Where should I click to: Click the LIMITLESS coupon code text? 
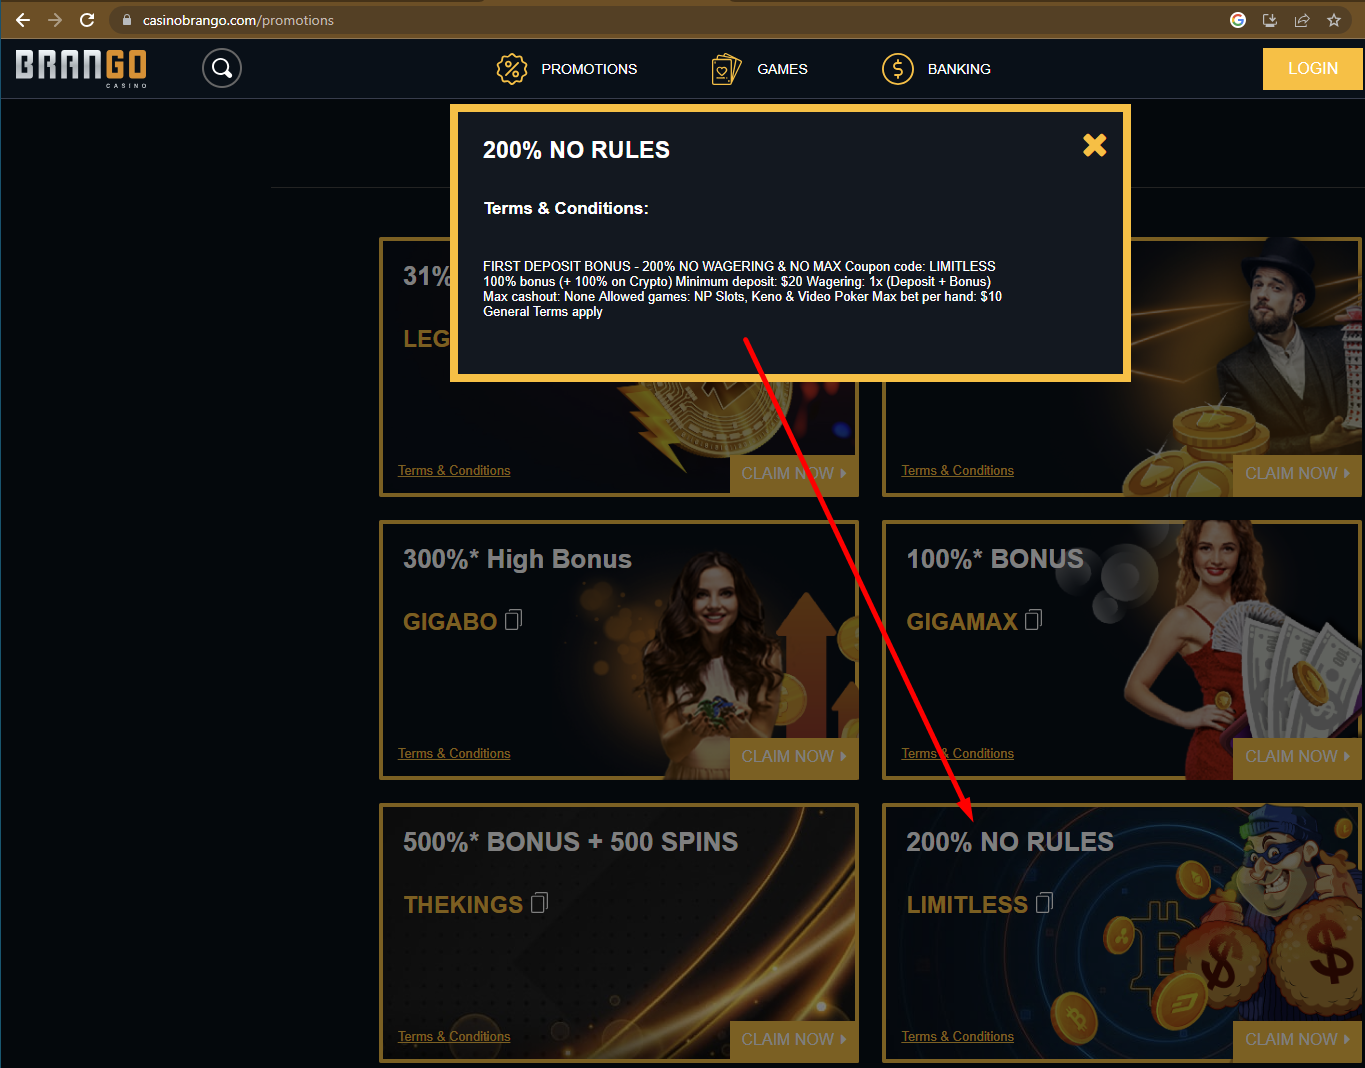coord(967,905)
